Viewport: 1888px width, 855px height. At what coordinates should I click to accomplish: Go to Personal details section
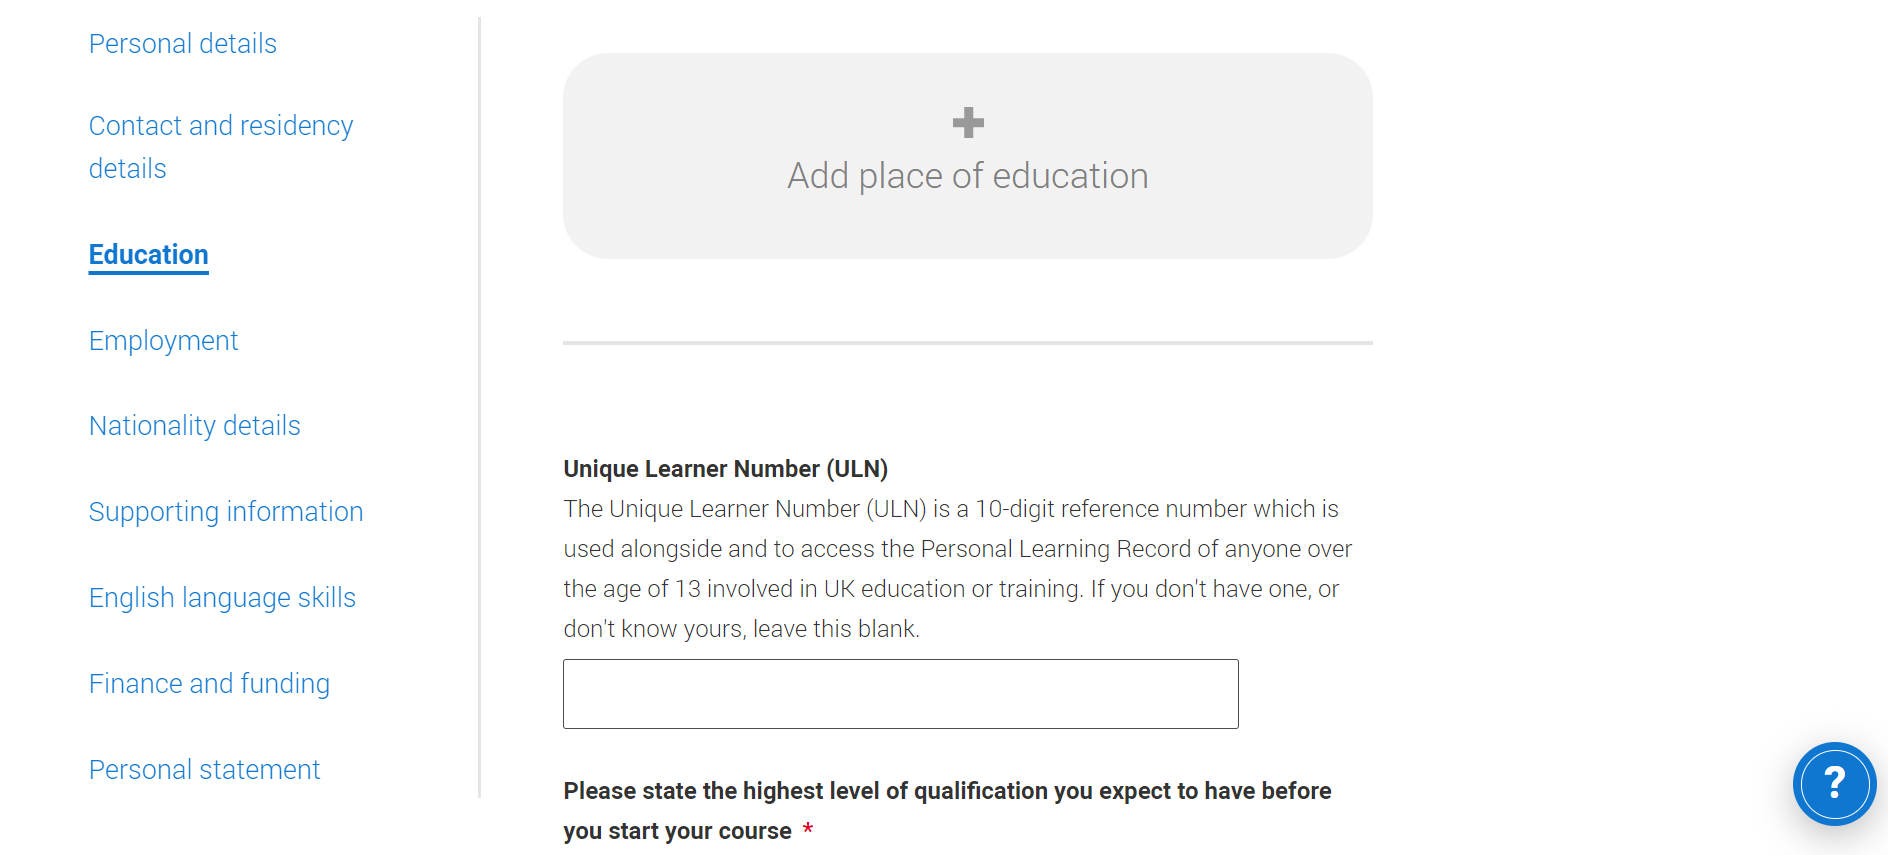[183, 44]
